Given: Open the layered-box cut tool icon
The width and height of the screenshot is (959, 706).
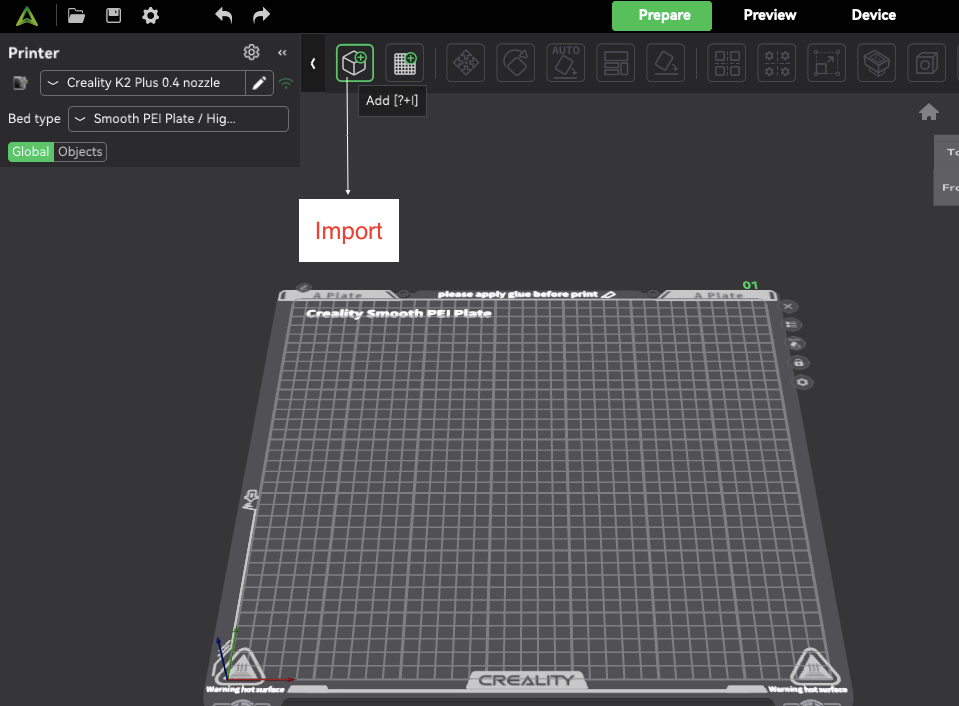Looking at the screenshot, I should click(876, 62).
